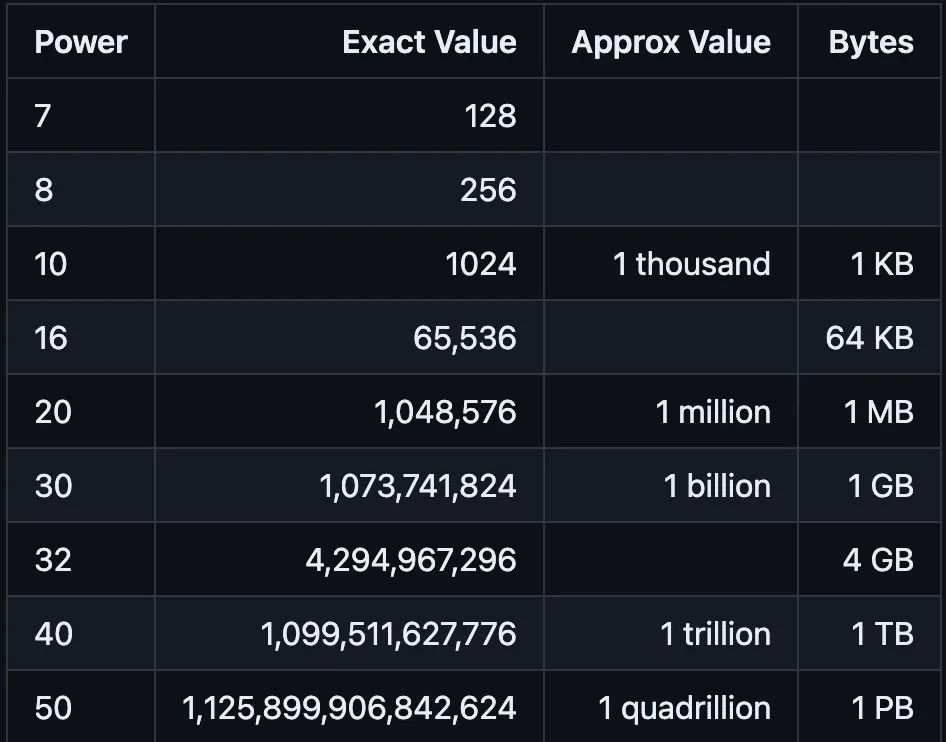
Task: Click the Bytes column header
Action: point(871,42)
